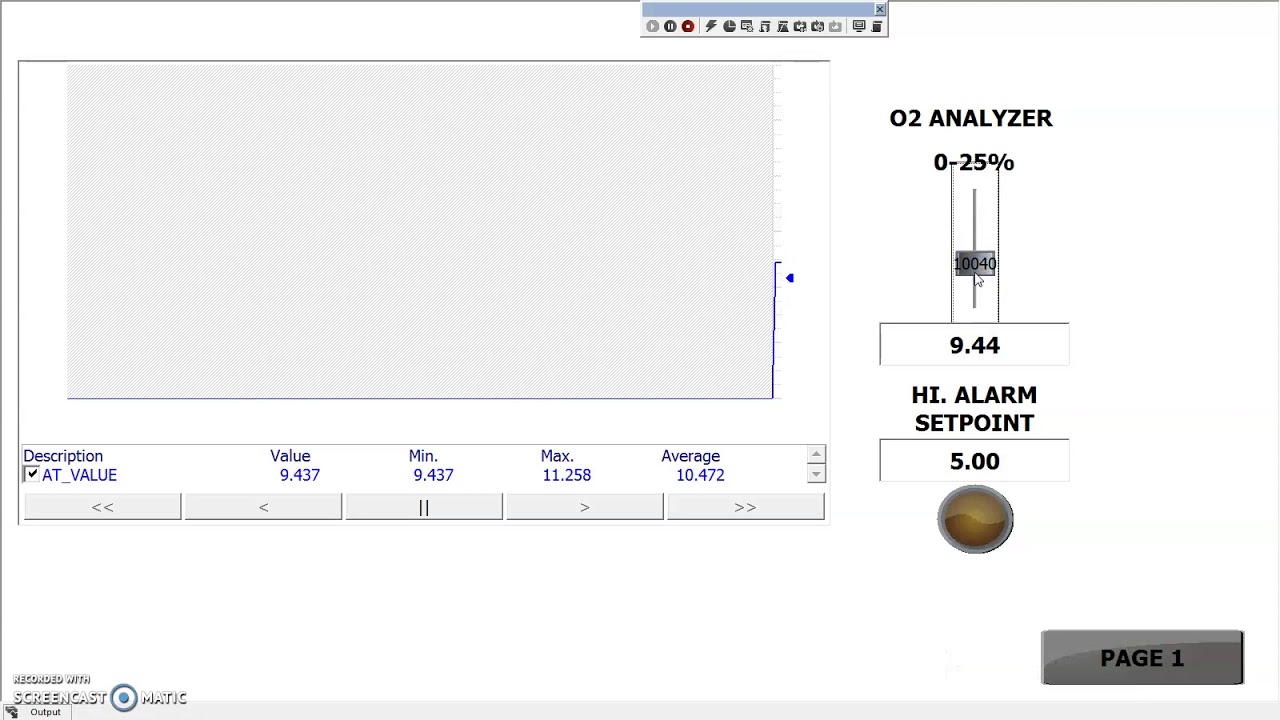
Task: Click the toolbar icon left of the two camera icons
Action: point(783,26)
